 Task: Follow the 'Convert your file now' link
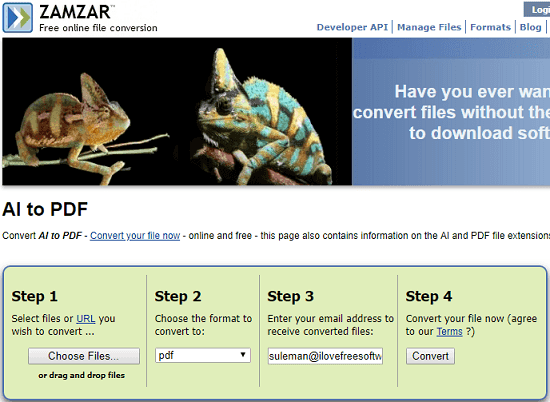pos(135,236)
